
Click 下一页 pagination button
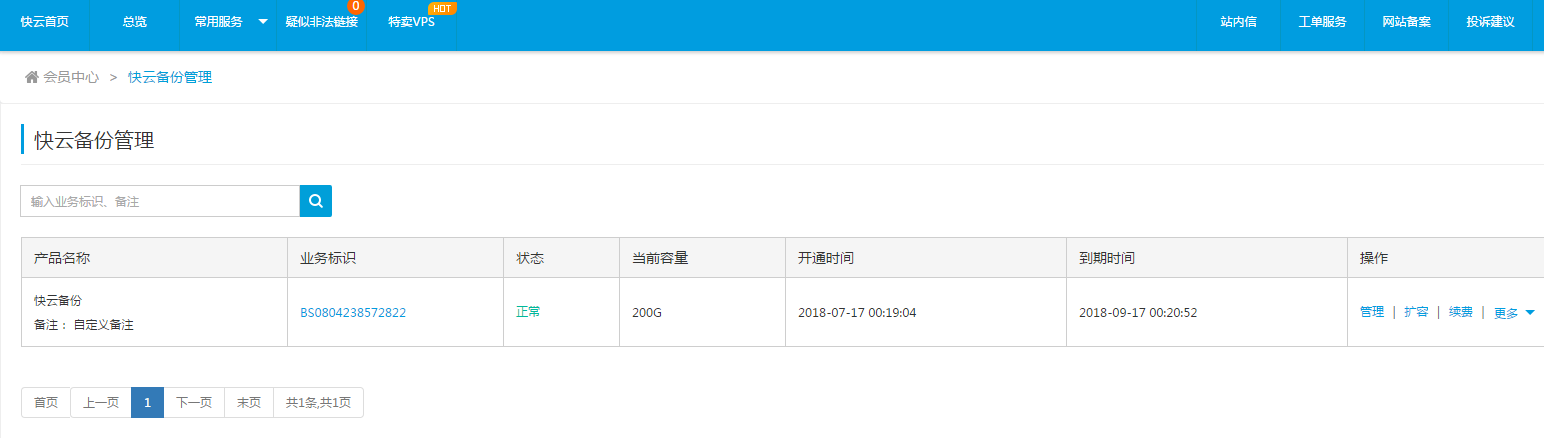(x=194, y=403)
